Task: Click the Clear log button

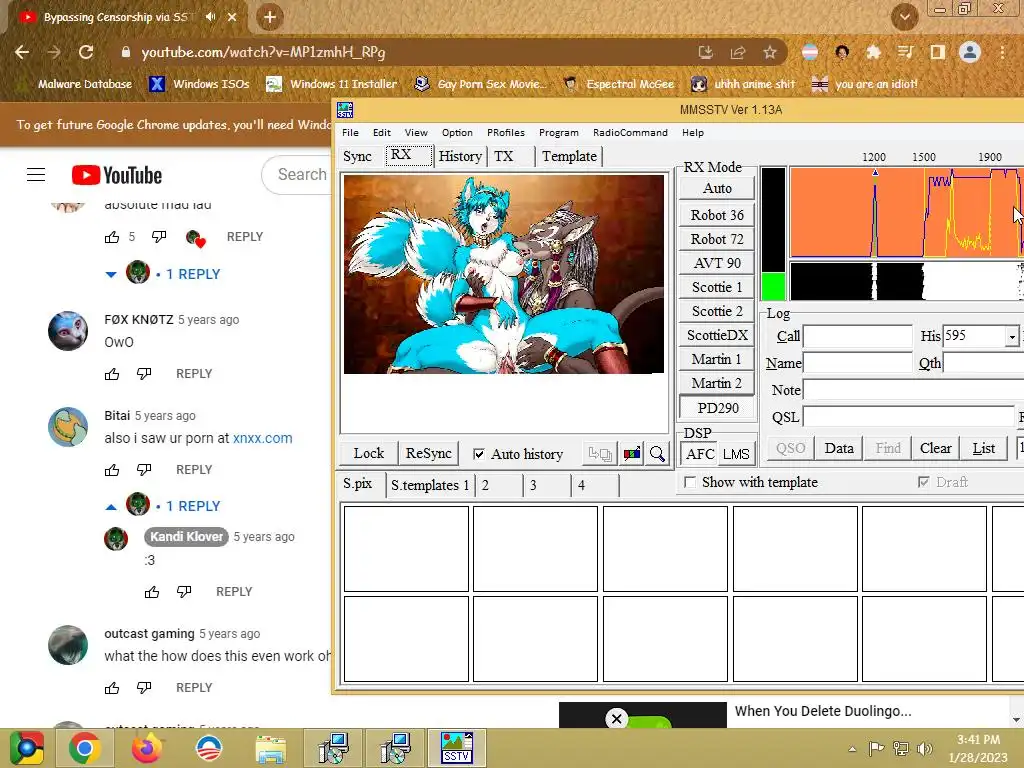Action: (x=935, y=448)
